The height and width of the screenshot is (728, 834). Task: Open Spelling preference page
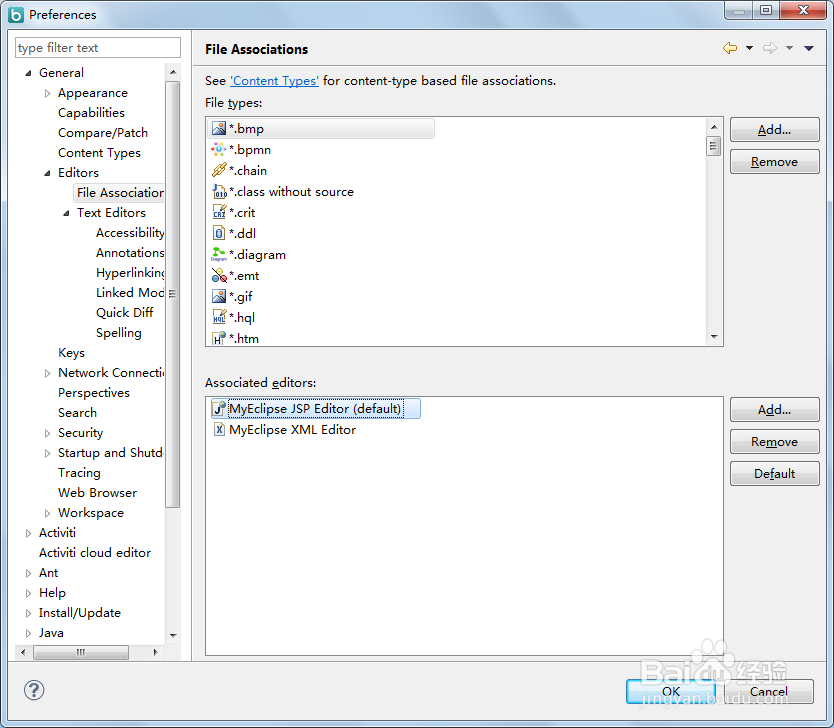pyautogui.click(x=119, y=333)
